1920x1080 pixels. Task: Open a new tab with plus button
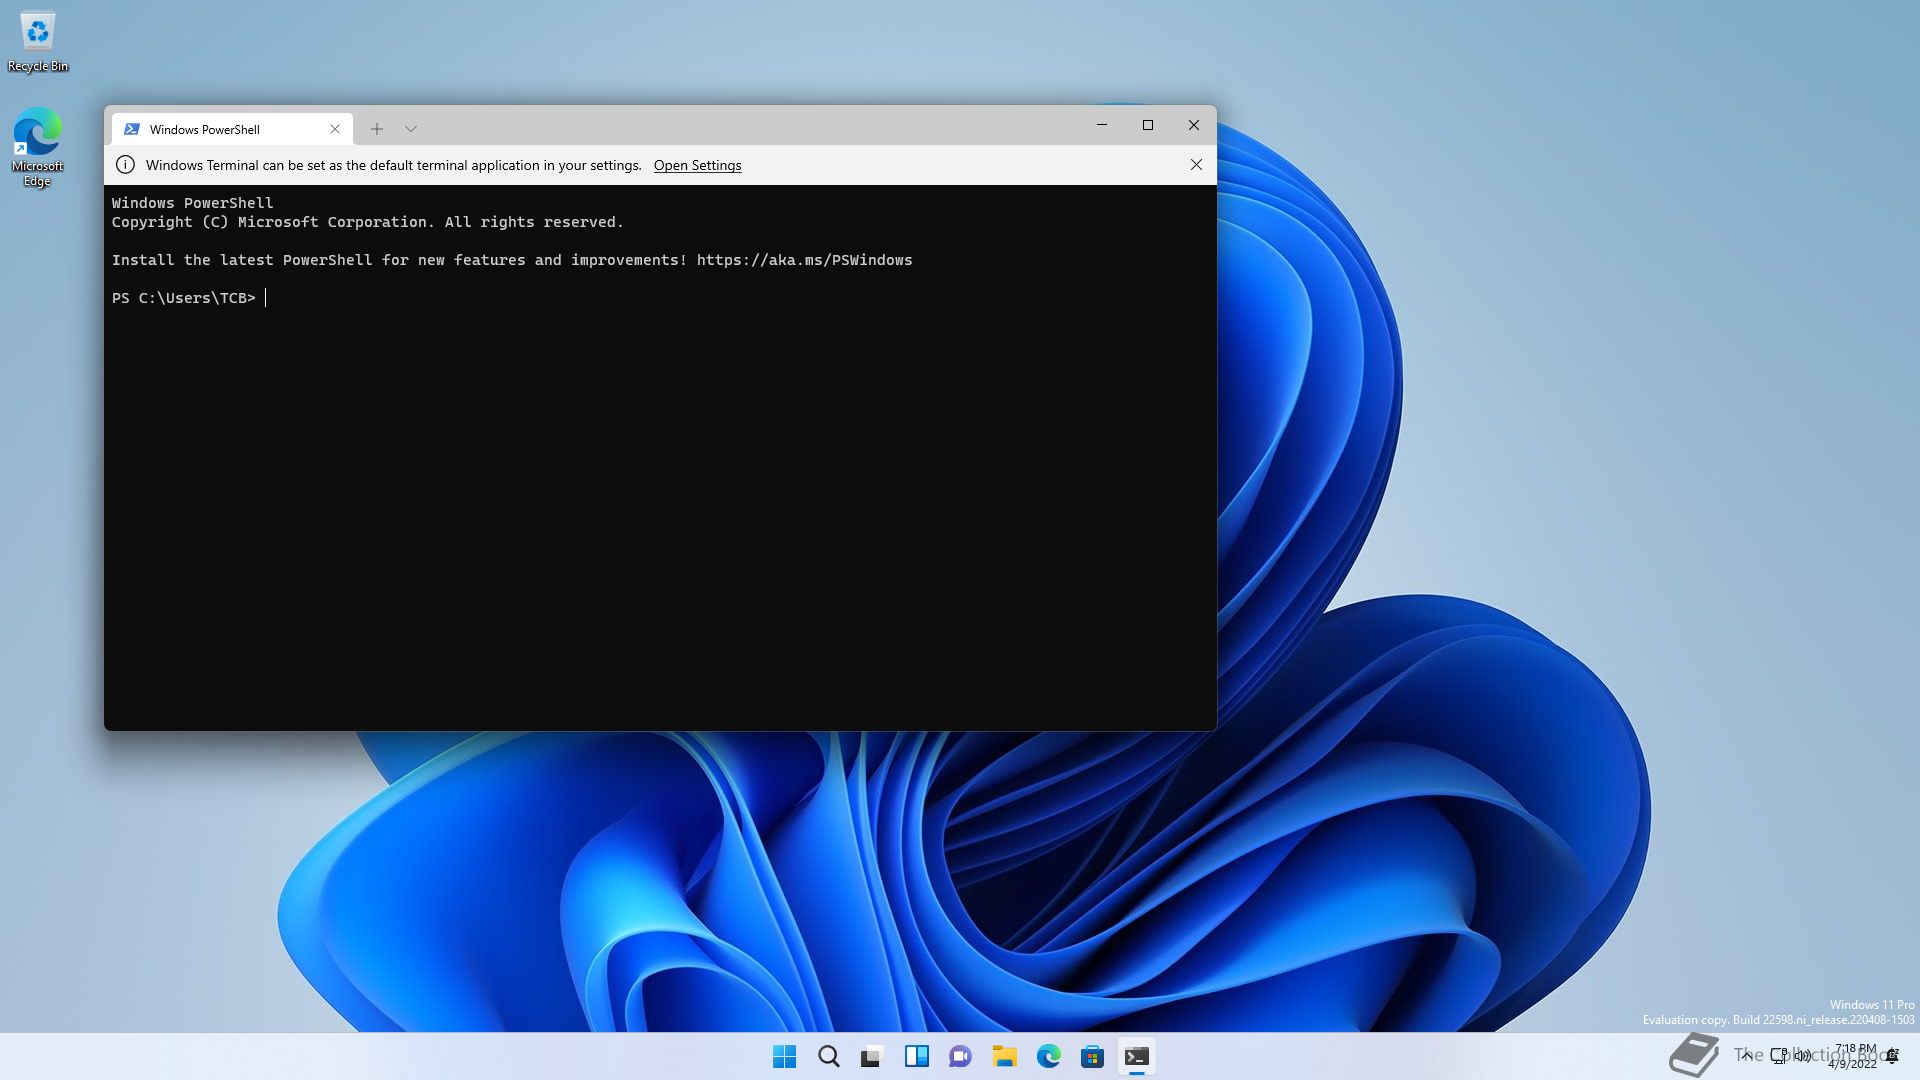(x=377, y=129)
